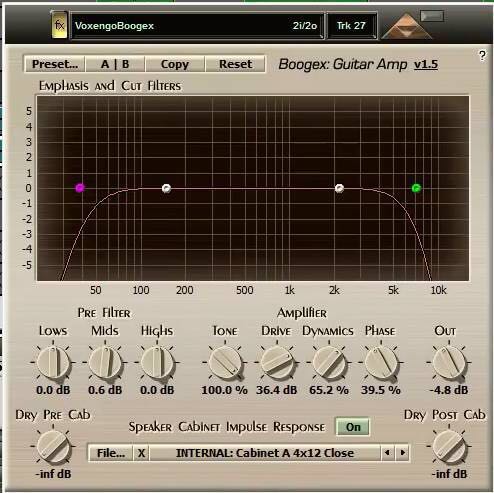
Task: Click the v1.5 version link
Action: 426,64
